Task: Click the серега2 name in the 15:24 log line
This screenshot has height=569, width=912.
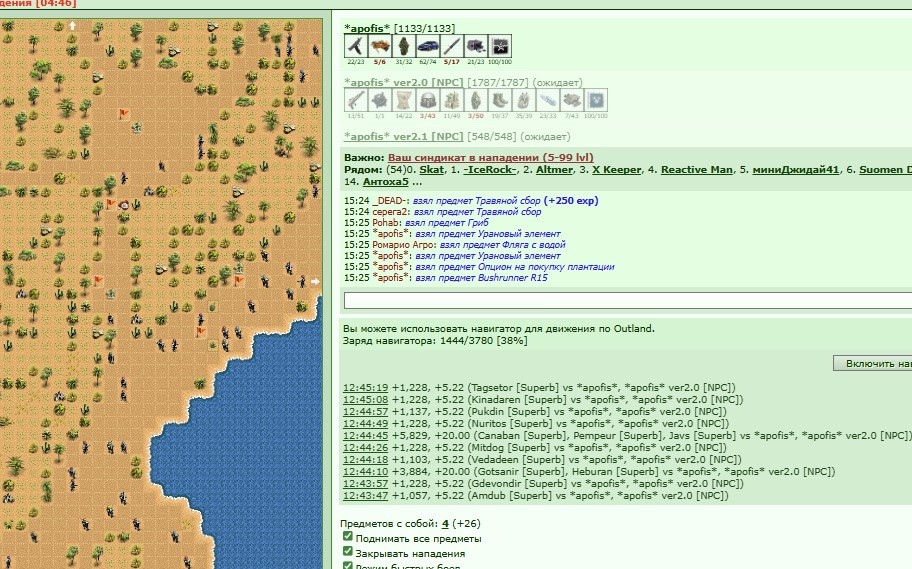Action: pyautogui.click(x=390, y=212)
